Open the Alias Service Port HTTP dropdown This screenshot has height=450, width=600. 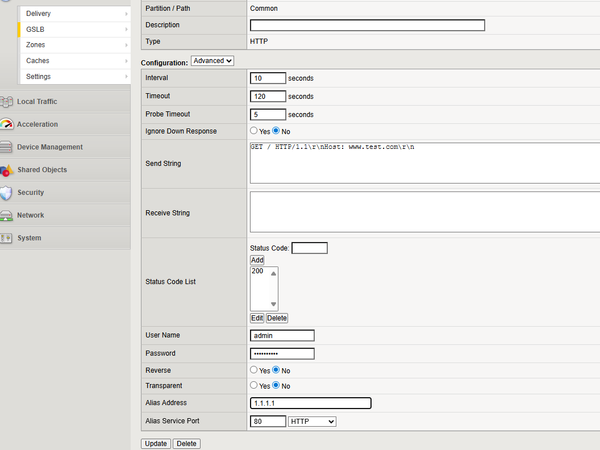point(312,421)
